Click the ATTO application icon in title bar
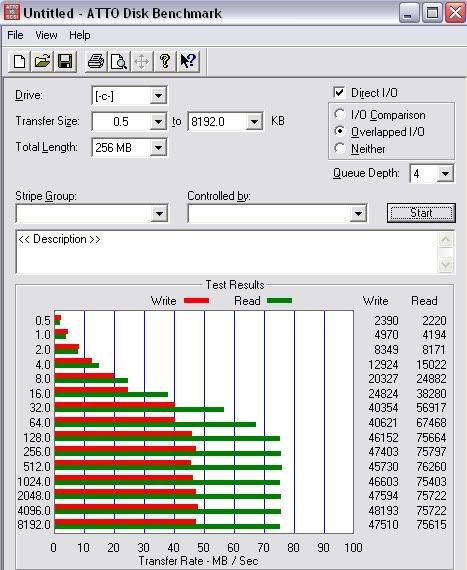 pos(11,12)
